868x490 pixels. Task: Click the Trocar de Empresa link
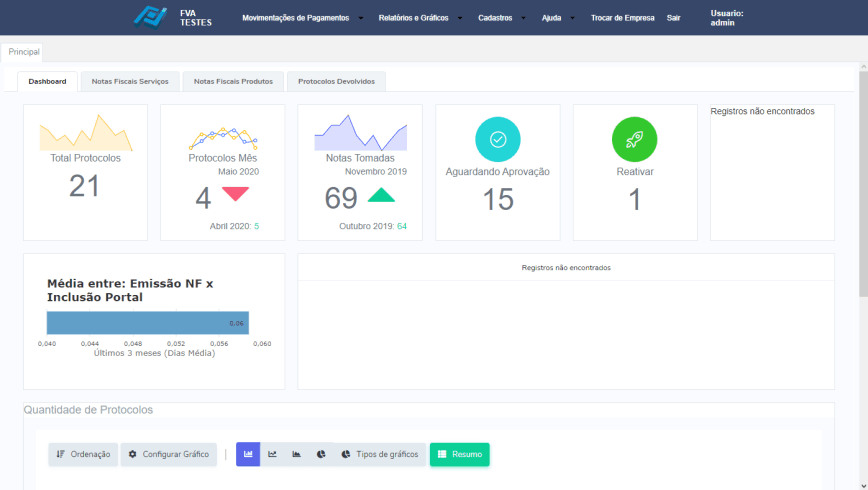point(622,18)
